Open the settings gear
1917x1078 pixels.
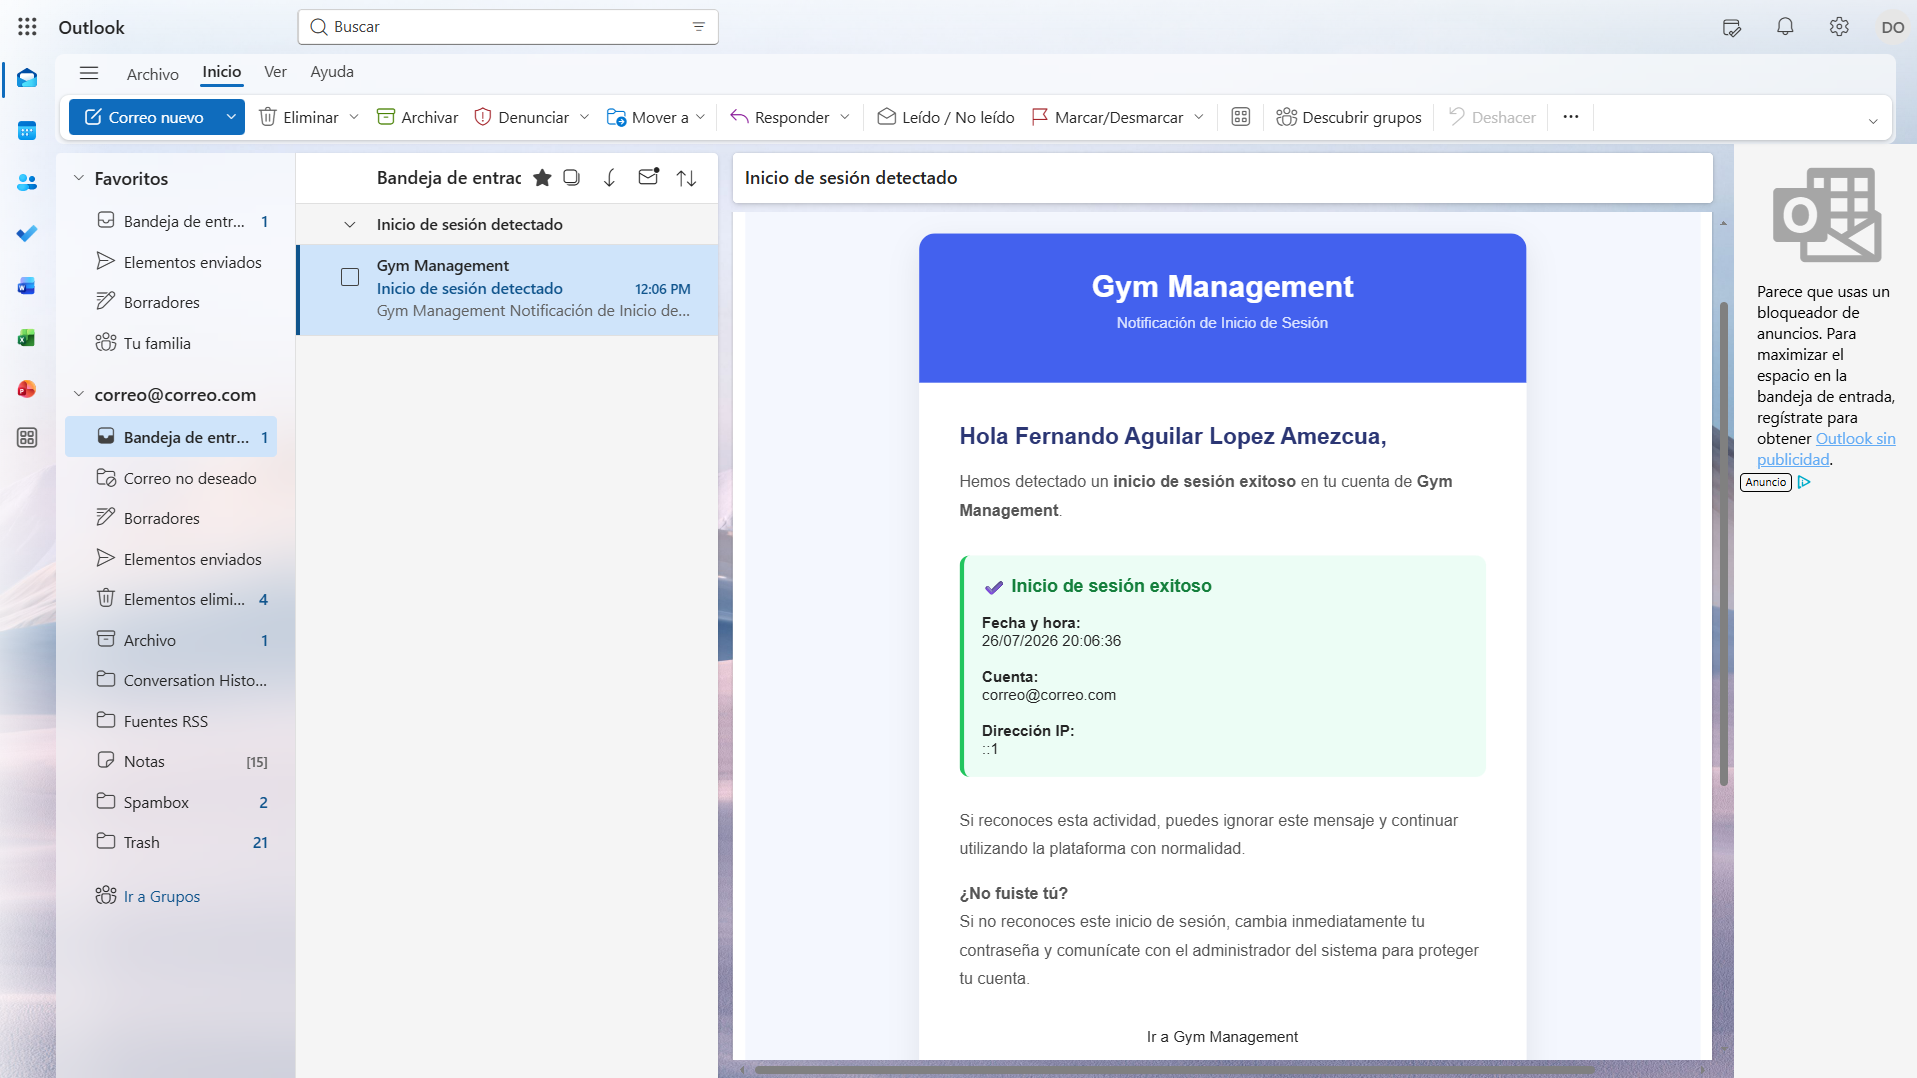pos(1839,27)
